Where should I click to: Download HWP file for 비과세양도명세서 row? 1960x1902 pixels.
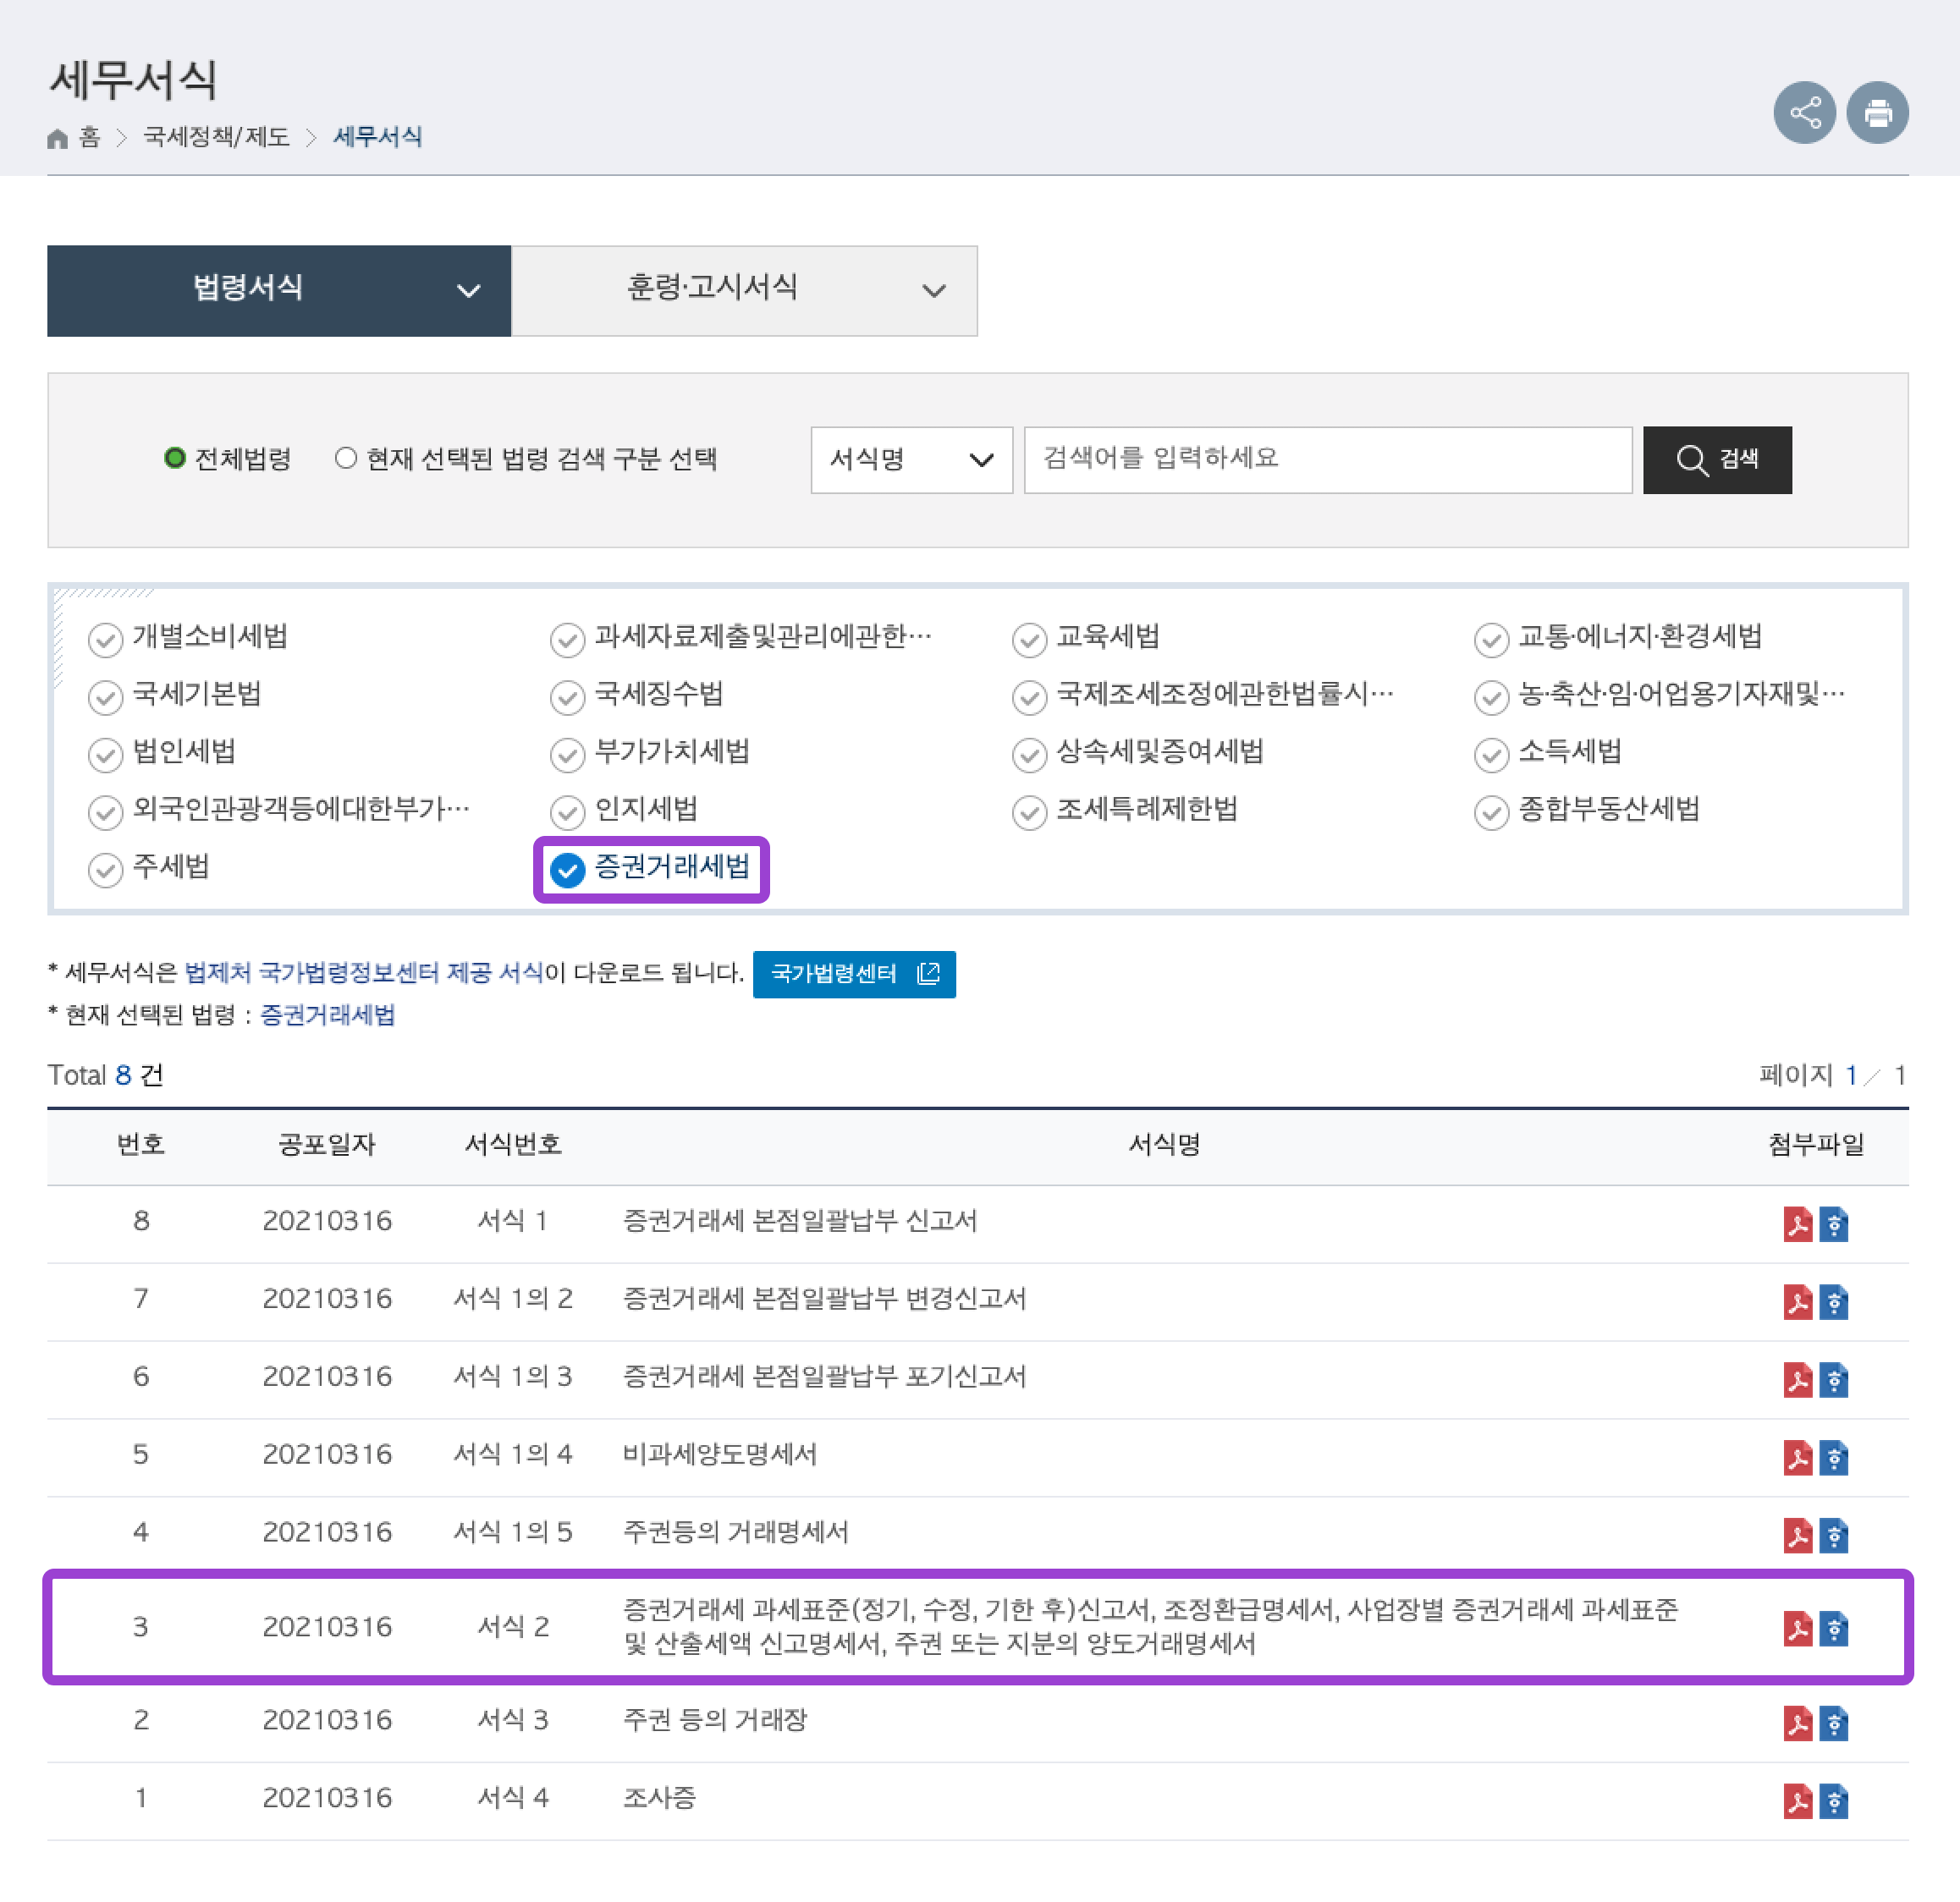1836,1459
